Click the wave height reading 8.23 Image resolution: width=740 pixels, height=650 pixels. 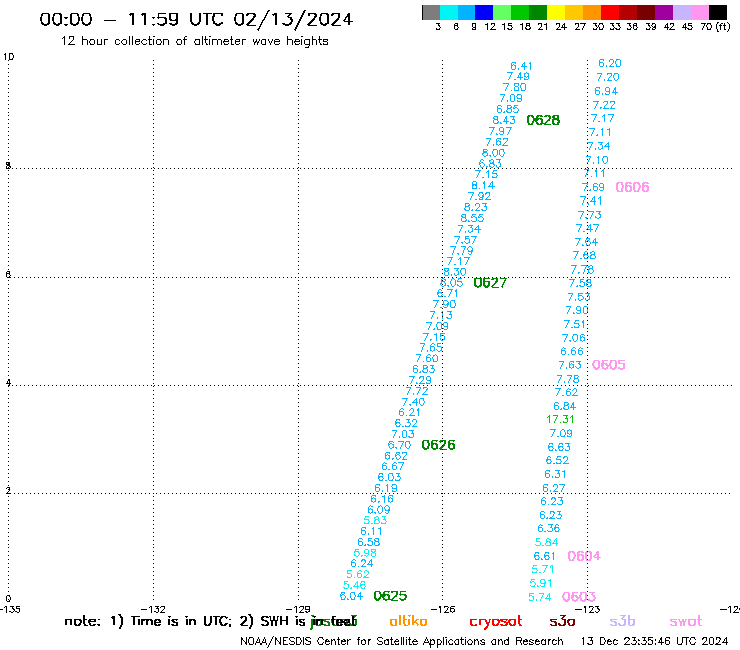coord(476,207)
